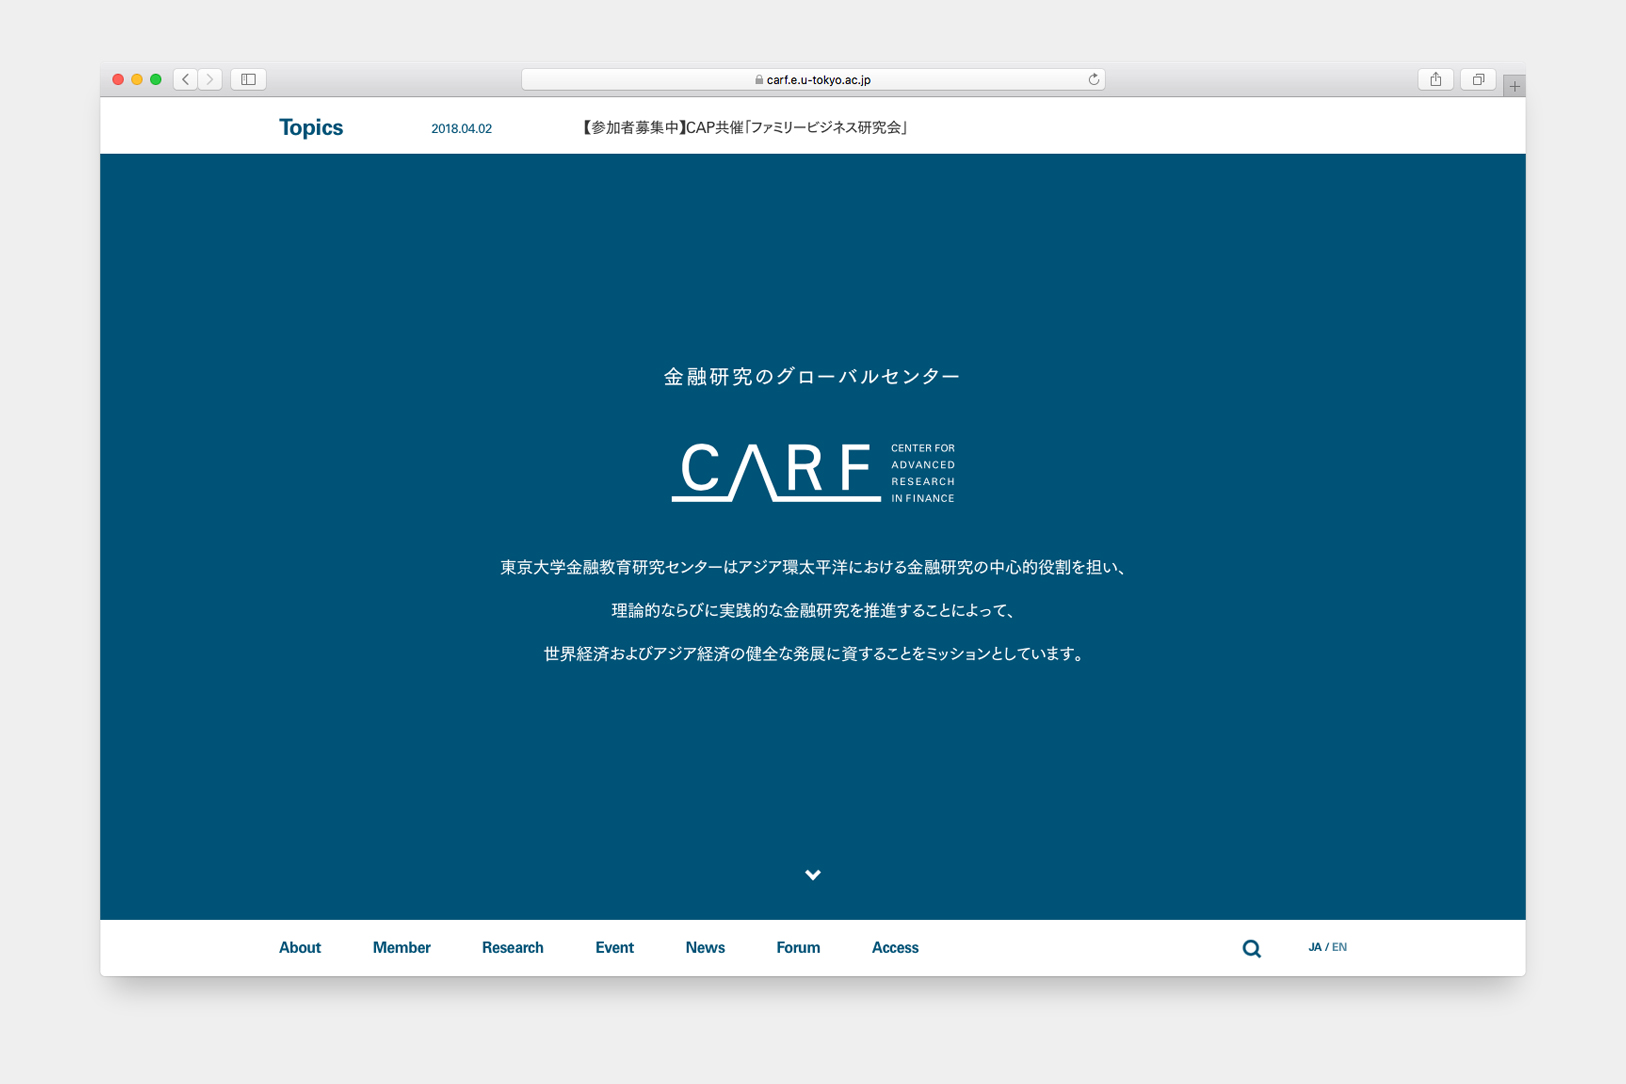Open the Access page link
This screenshot has width=1626, height=1084.
click(895, 948)
